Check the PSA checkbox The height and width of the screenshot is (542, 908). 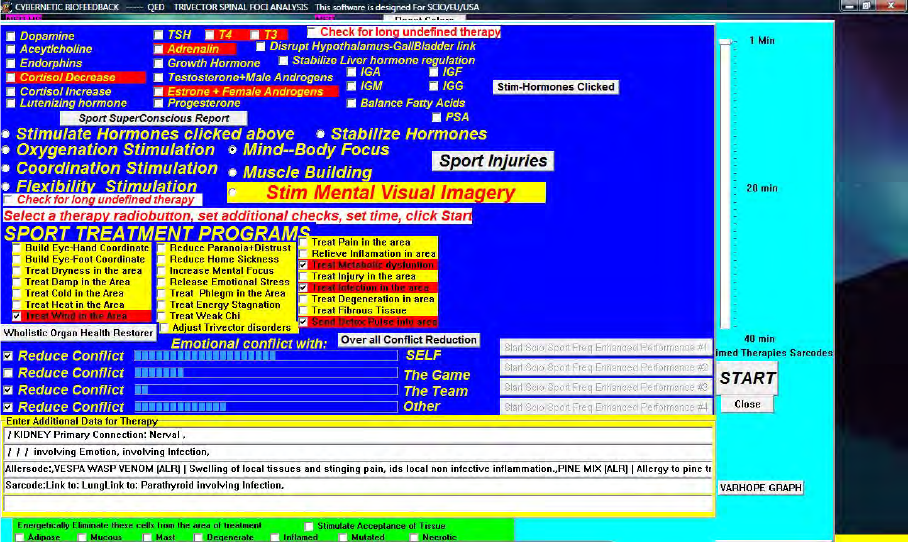(x=437, y=118)
